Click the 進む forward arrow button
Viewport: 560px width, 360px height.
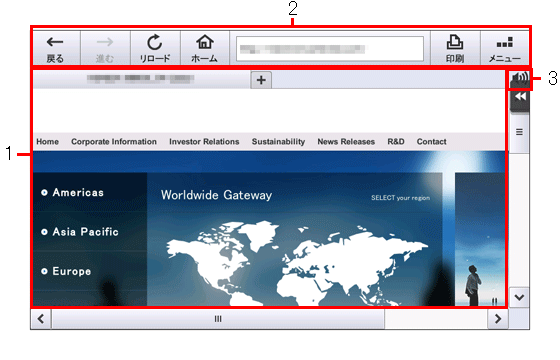(105, 48)
